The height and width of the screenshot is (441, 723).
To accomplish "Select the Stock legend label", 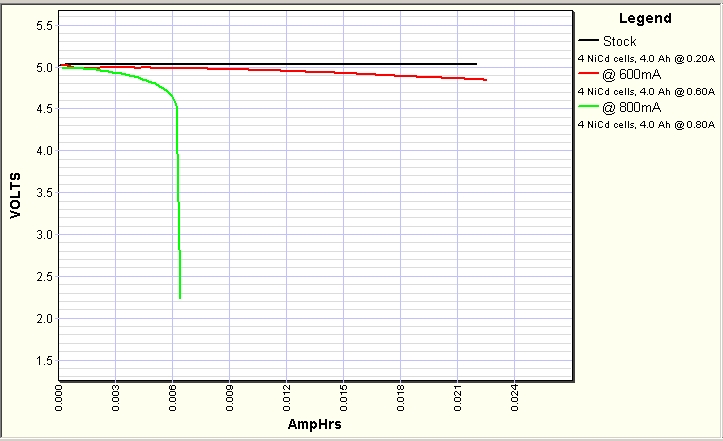I will pyautogui.click(x=620, y=41).
